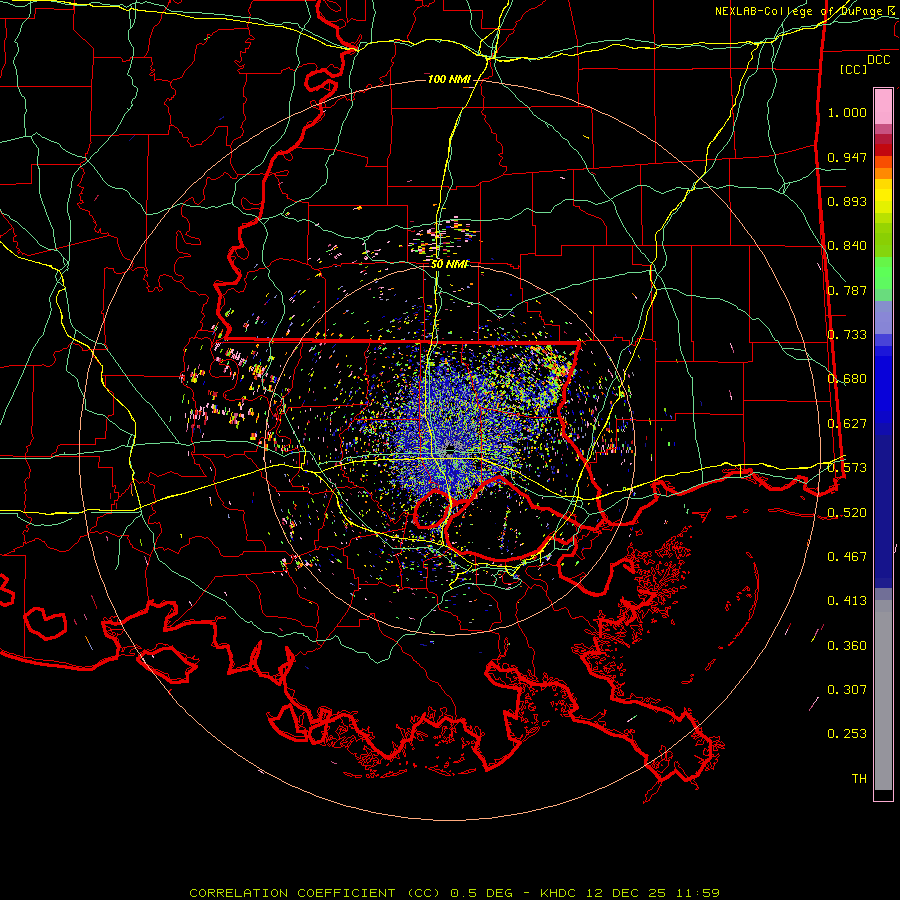Pick the pink swatch at top of color bar
Image resolution: width=900 pixels, height=900 pixels.
click(883, 106)
